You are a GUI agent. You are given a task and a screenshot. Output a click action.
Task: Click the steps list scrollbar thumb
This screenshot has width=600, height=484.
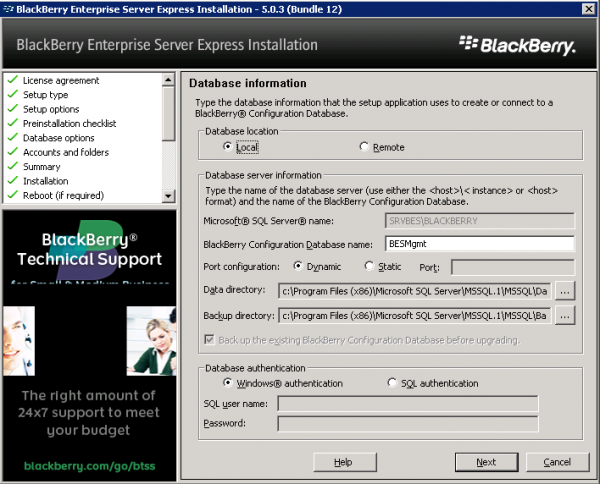[168, 114]
